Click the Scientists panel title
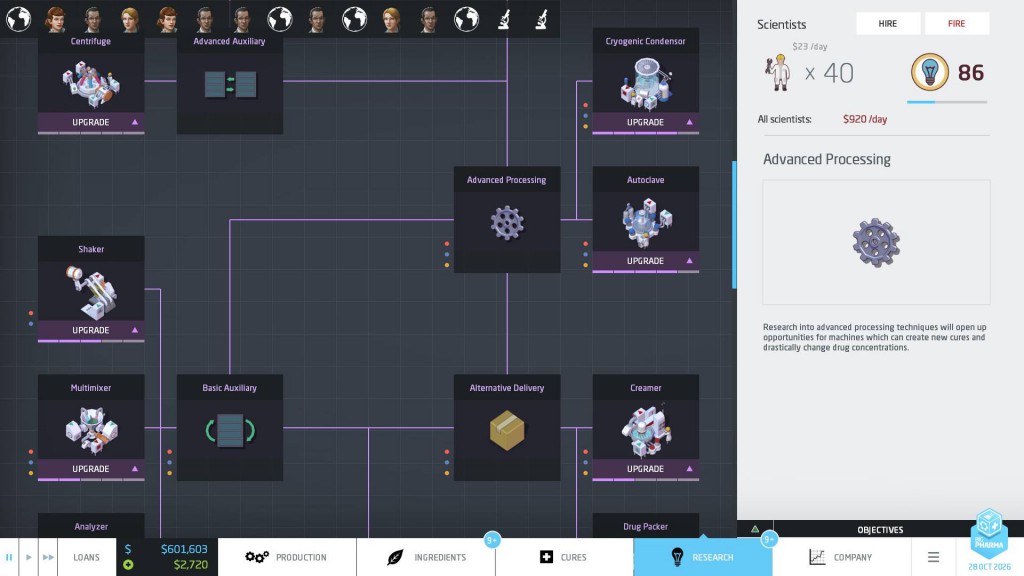The height and width of the screenshot is (576, 1024). point(782,25)
